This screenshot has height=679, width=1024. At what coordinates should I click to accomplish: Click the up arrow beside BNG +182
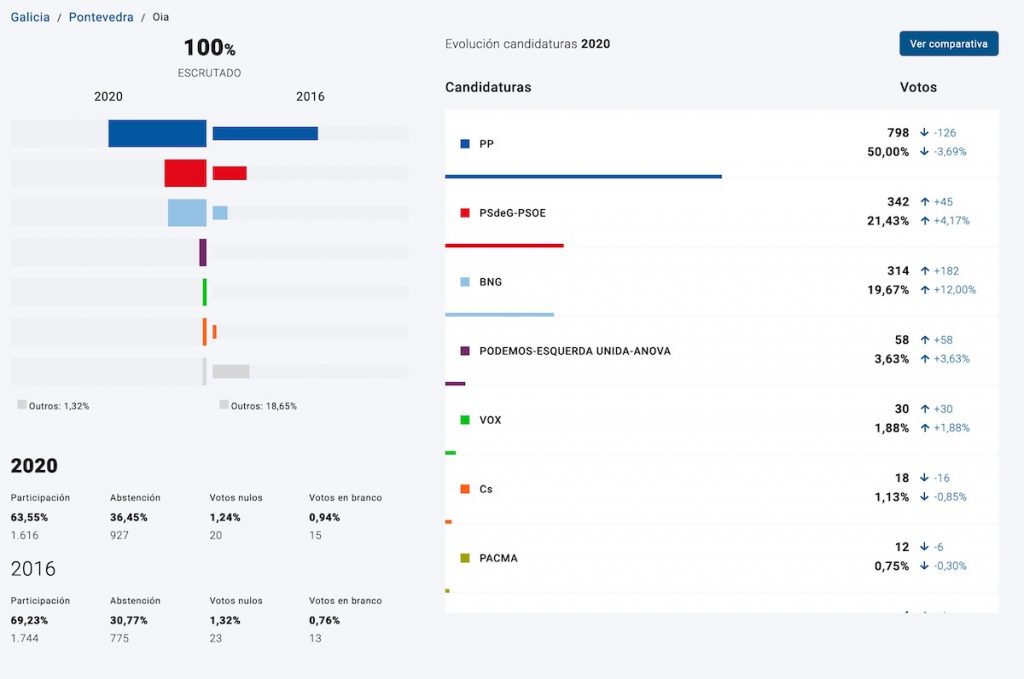pos(924,271)
